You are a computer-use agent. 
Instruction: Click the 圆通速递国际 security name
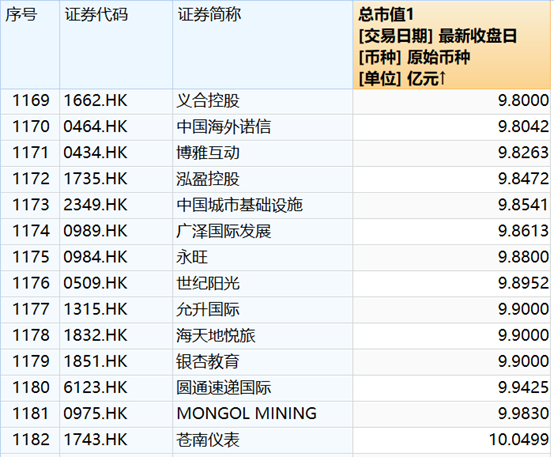coord(224,388)
